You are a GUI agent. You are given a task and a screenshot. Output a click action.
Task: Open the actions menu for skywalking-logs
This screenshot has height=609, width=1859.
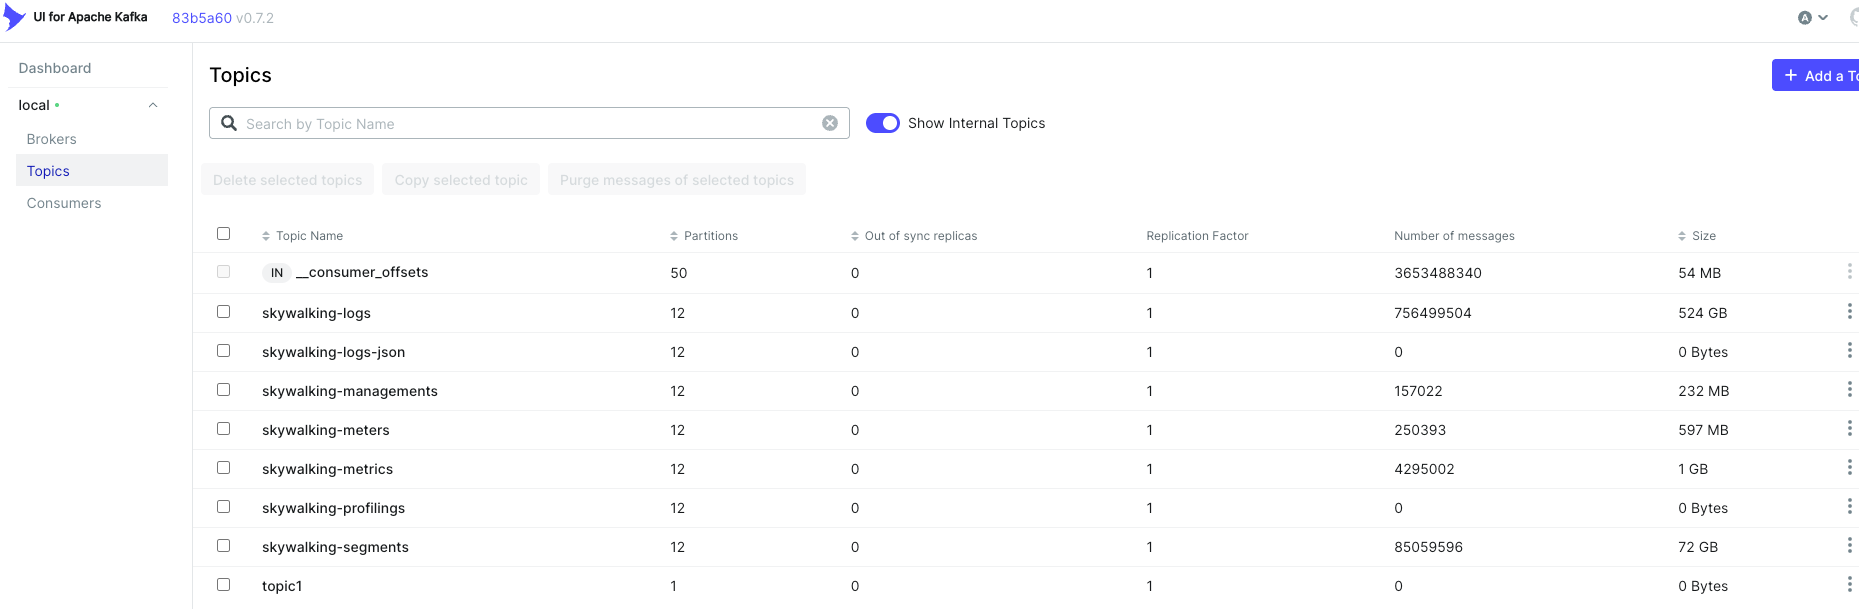(1849, 312)
